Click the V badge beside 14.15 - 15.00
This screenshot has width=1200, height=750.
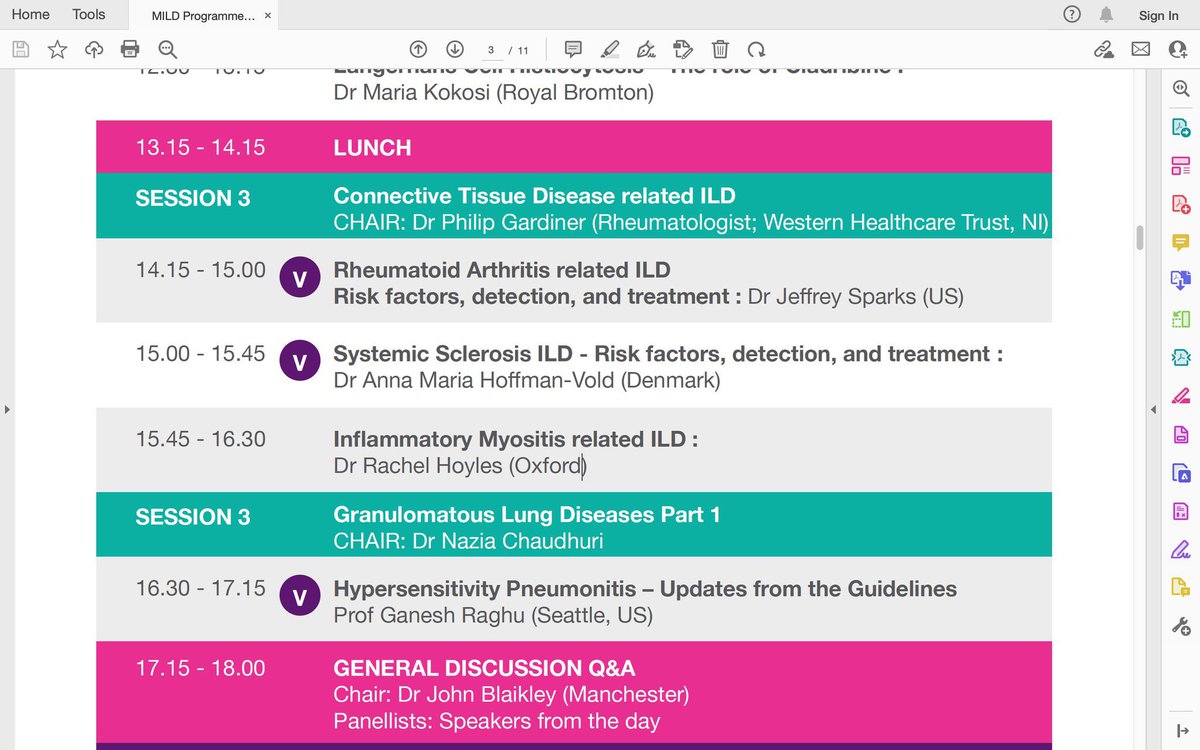click(299, 276)
